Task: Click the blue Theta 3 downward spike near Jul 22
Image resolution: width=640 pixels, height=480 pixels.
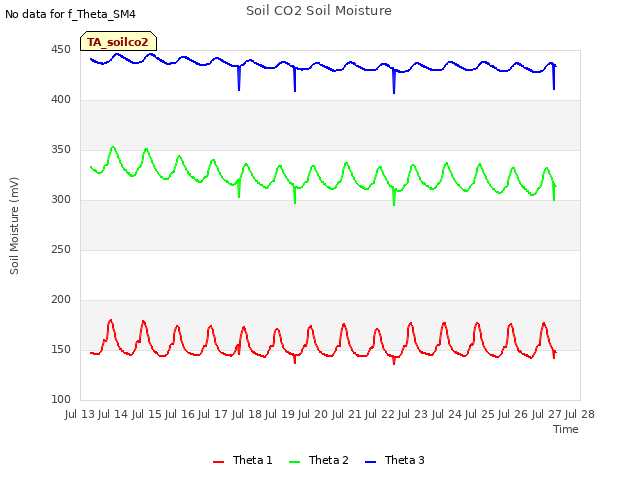Action: [394, 82]
